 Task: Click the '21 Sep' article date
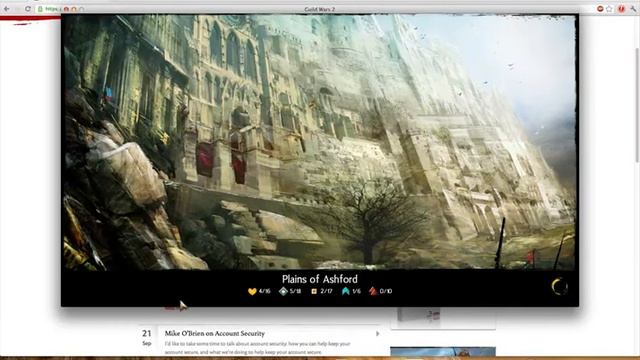[x=147, y=338]
